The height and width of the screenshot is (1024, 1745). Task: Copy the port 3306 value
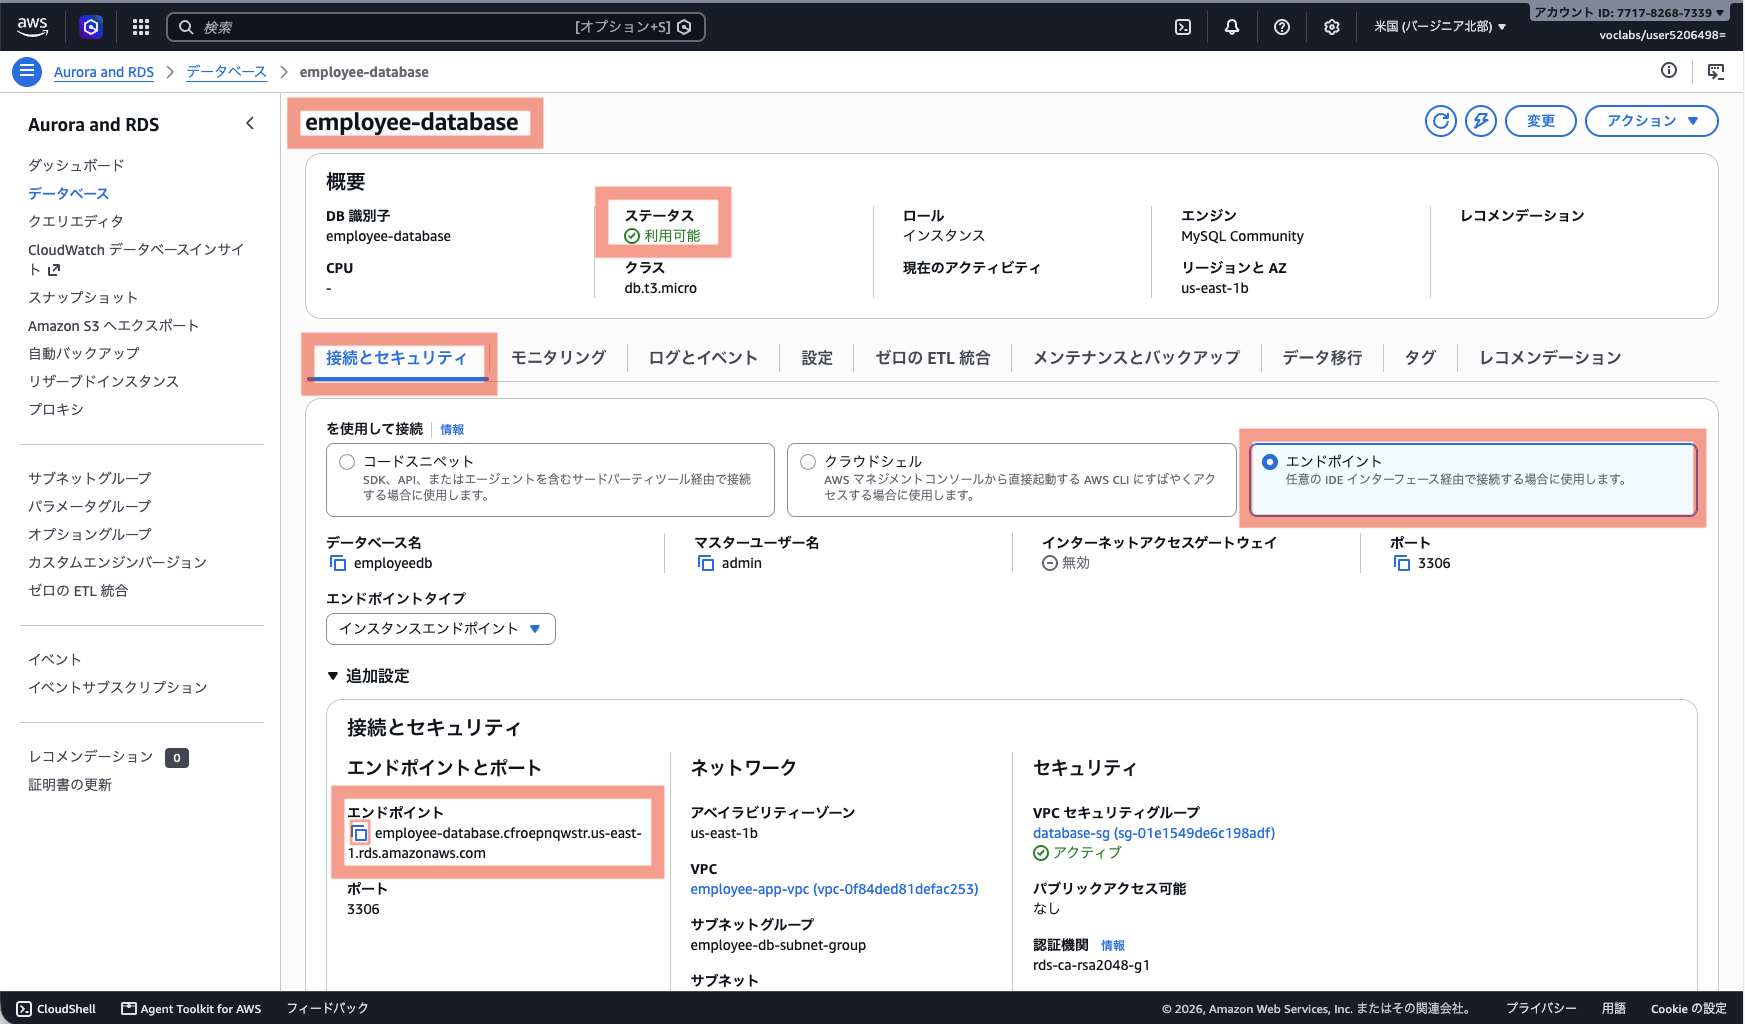tap(1402, 563)
